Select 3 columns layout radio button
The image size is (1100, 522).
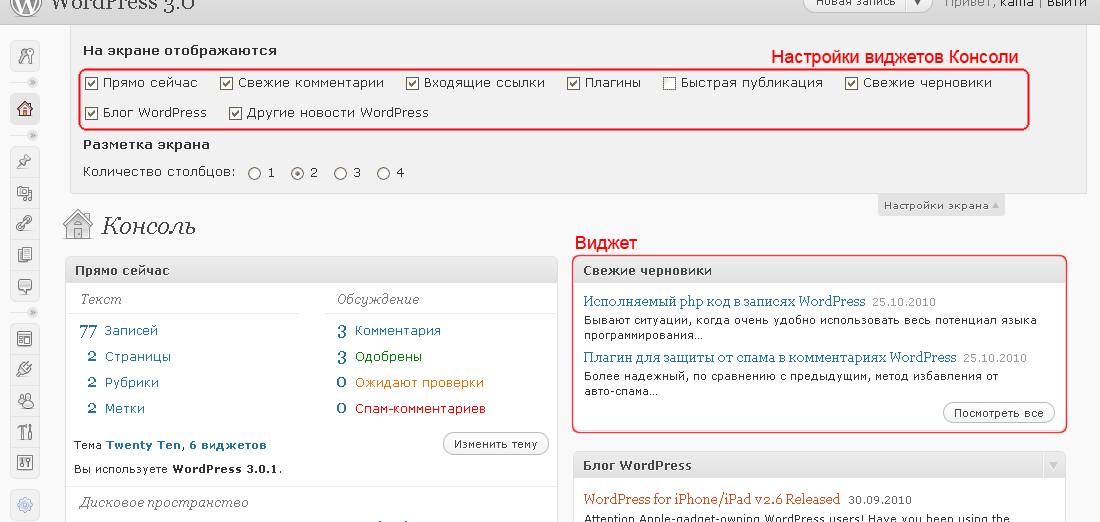coord(340,173)
